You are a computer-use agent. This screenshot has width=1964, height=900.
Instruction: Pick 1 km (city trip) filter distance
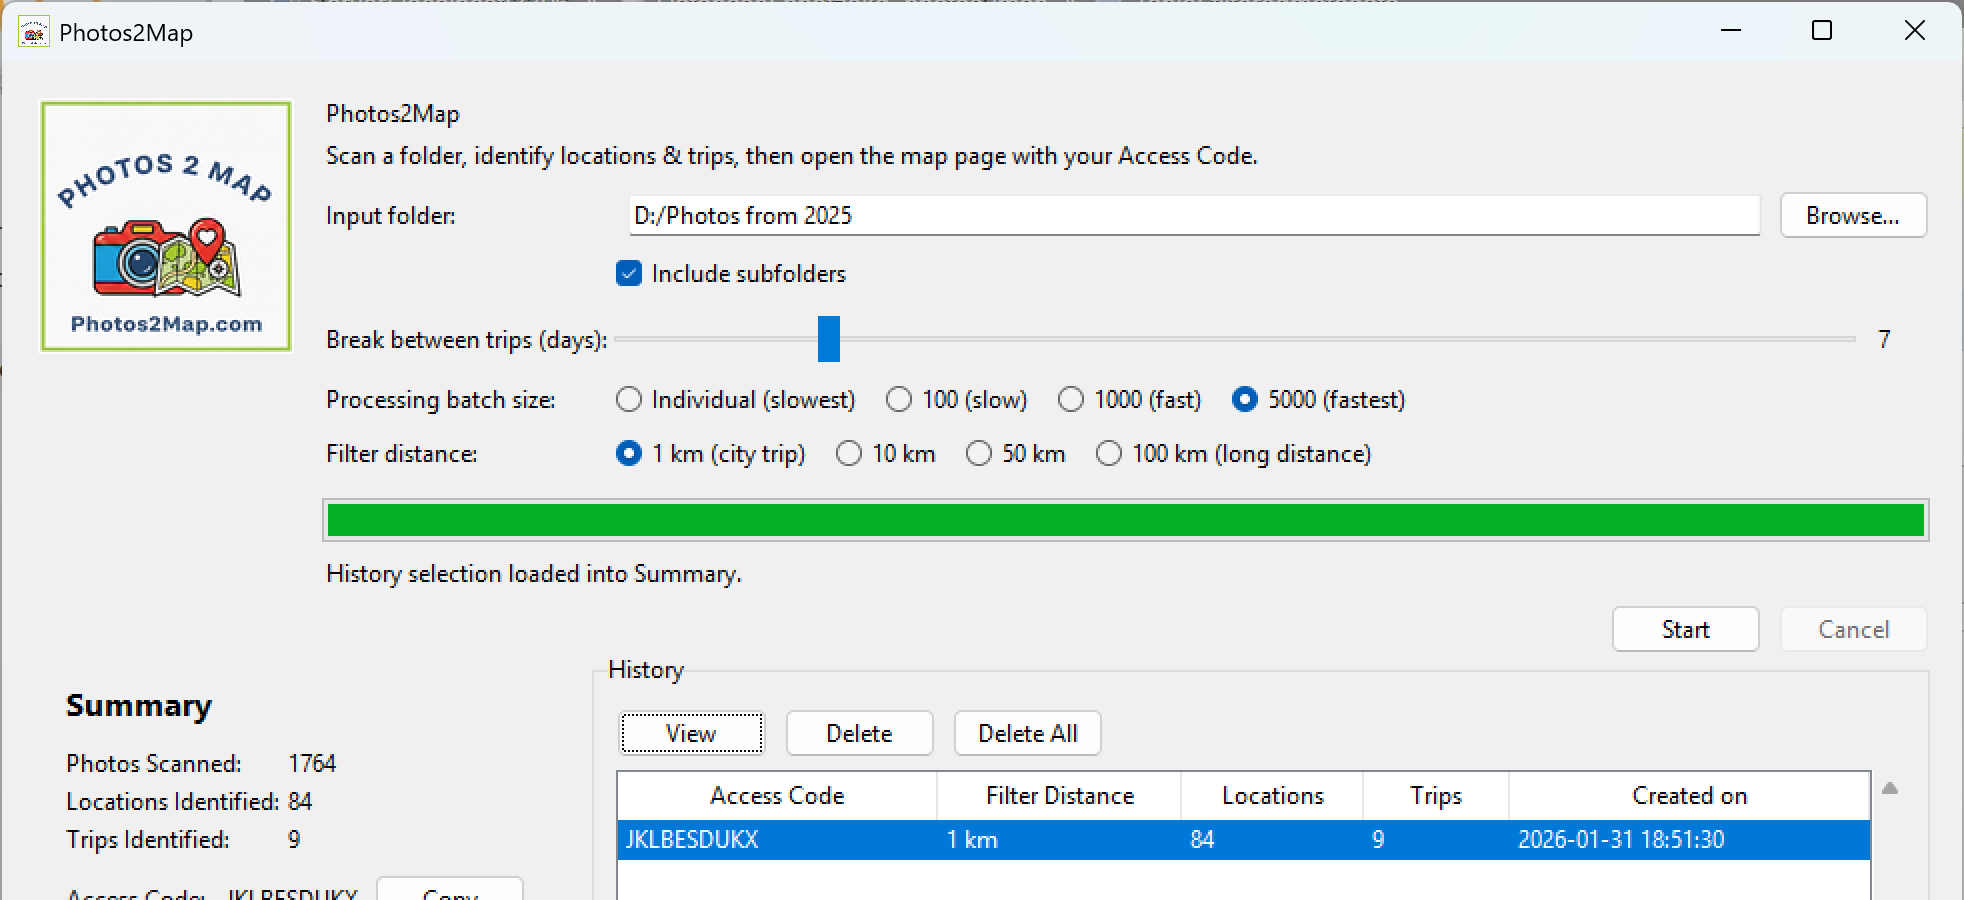tap(629, 454)
